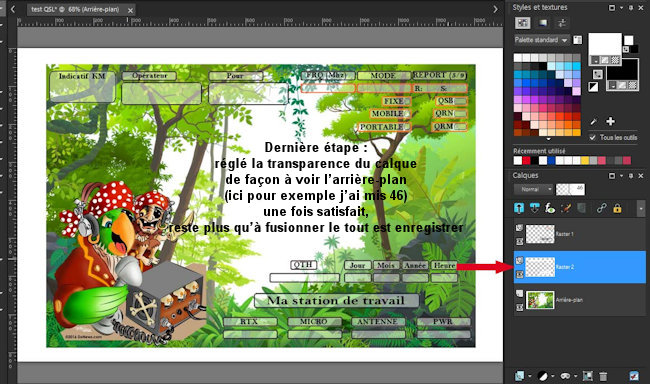
Task: Toggle the layer link chain icon
Action: [601, 208]
